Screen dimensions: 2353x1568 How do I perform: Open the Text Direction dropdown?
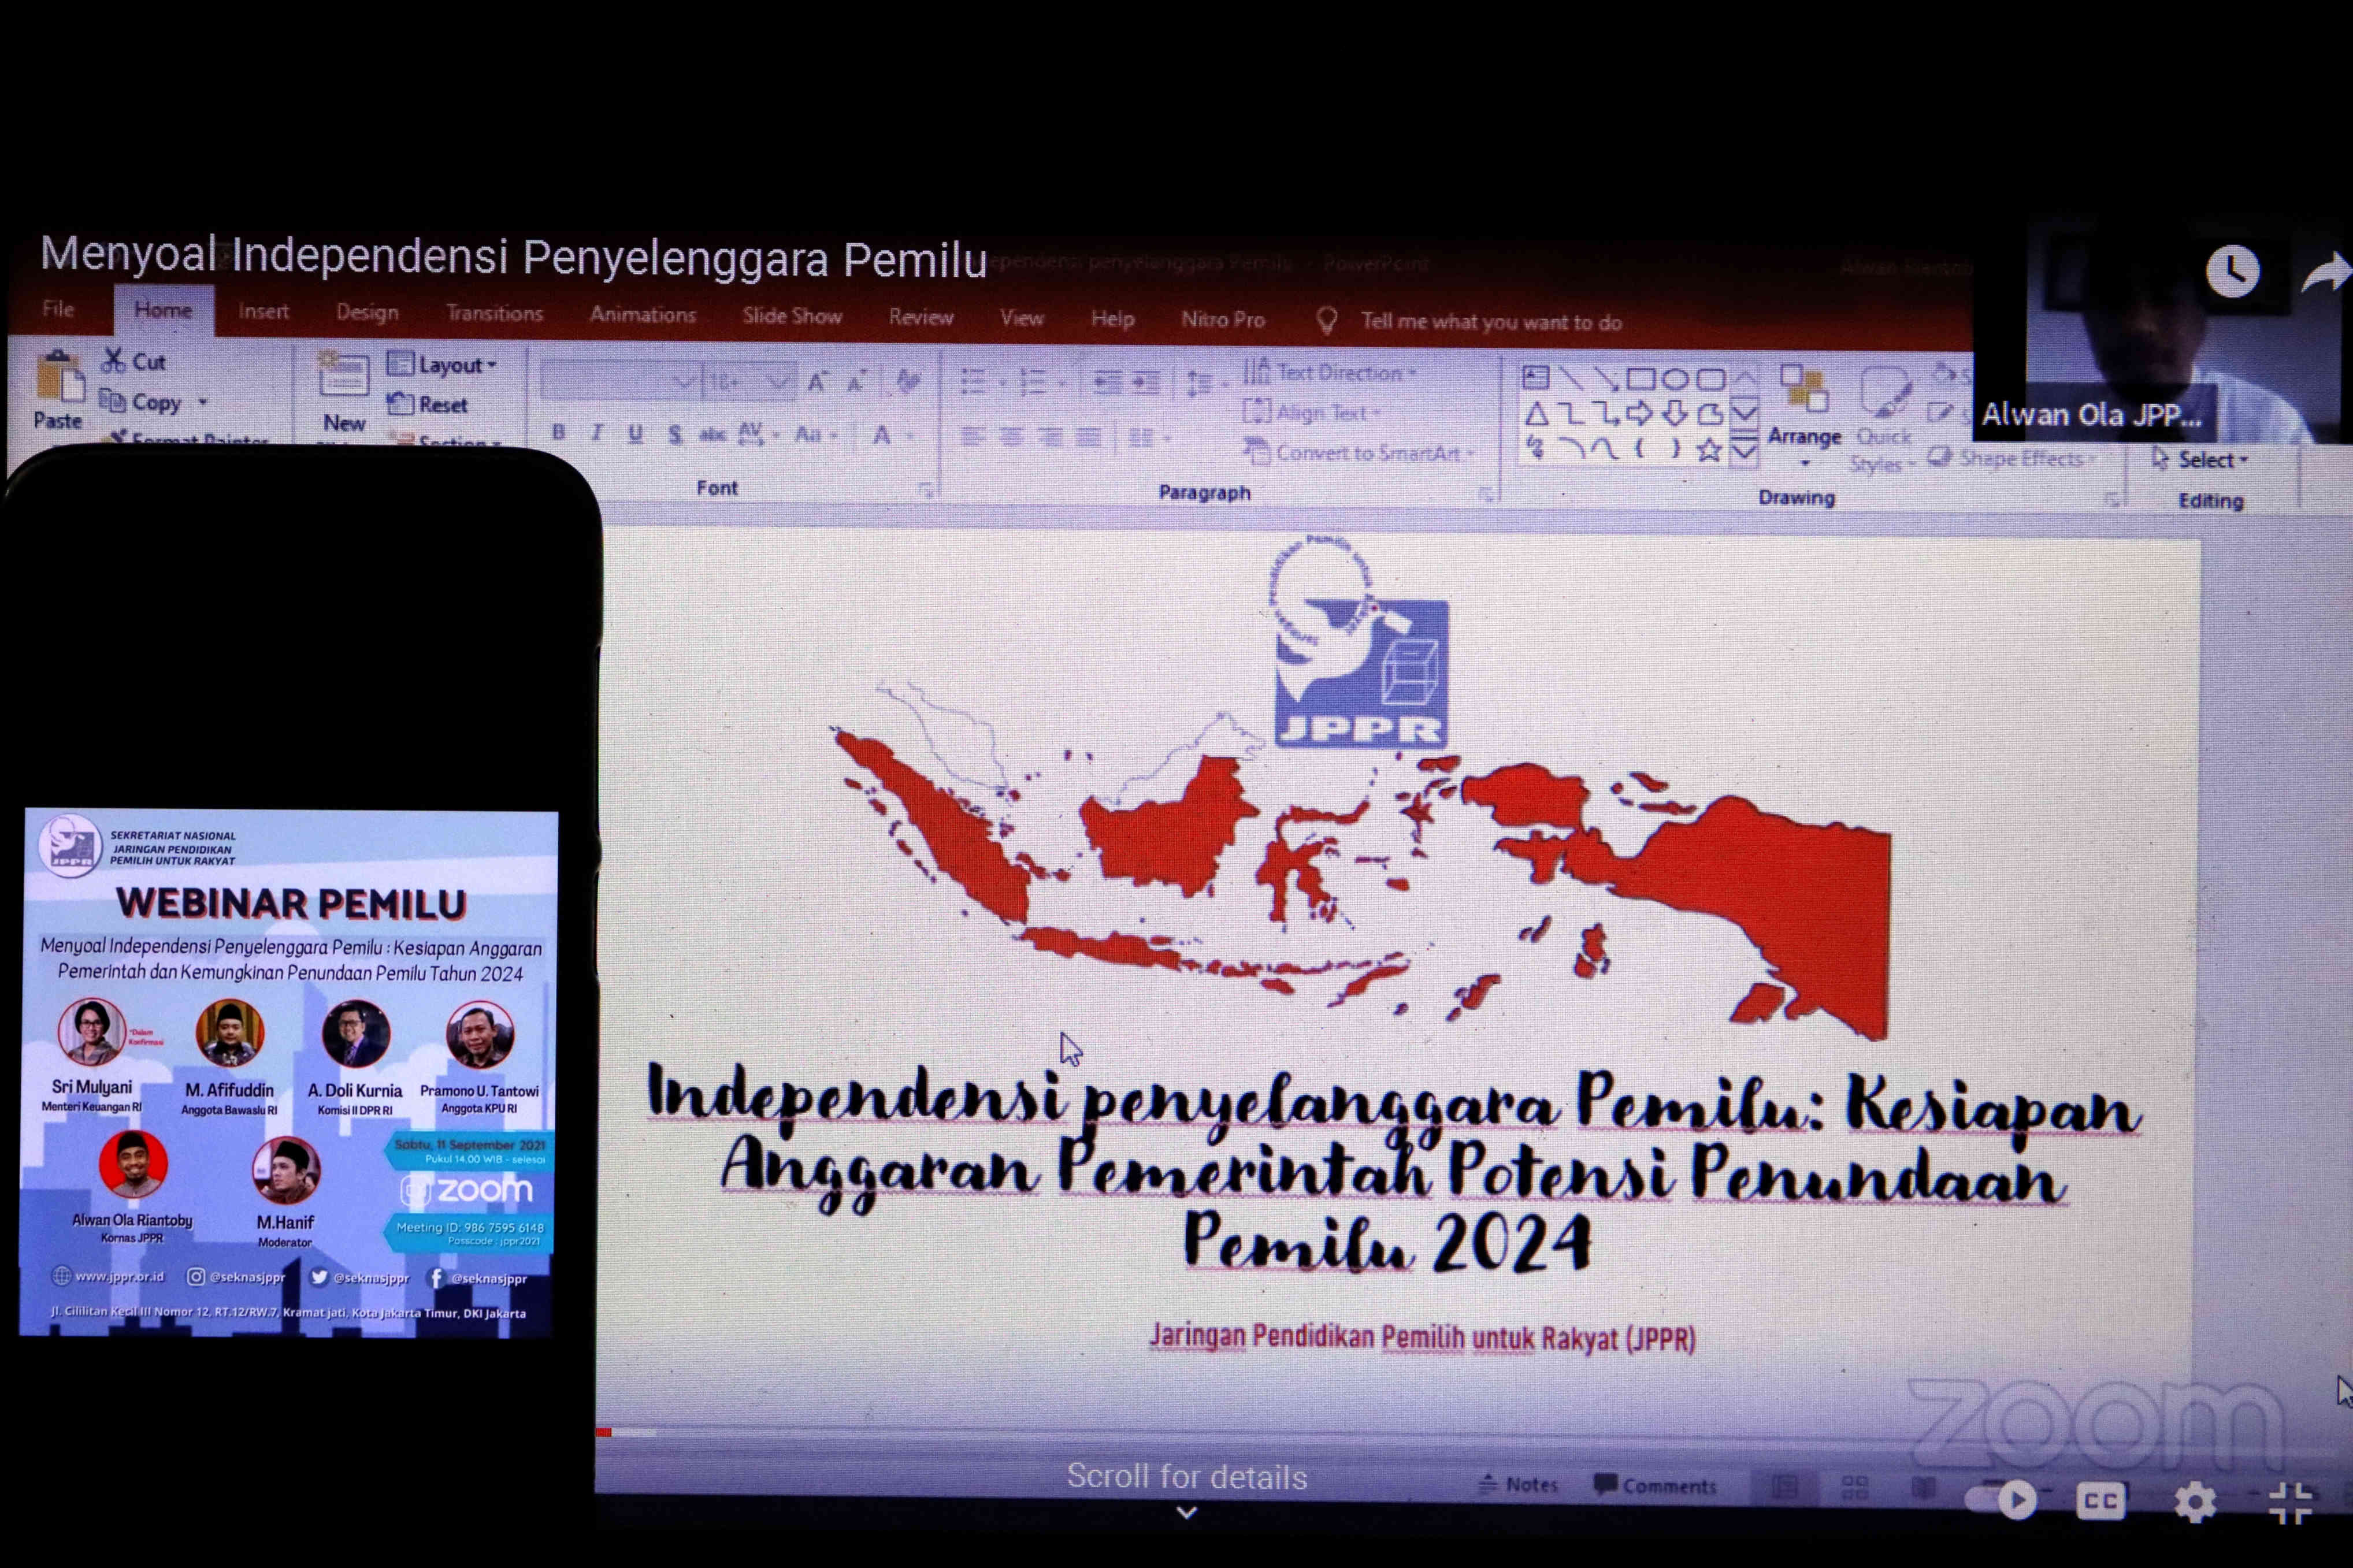(x=1331, y=373)
